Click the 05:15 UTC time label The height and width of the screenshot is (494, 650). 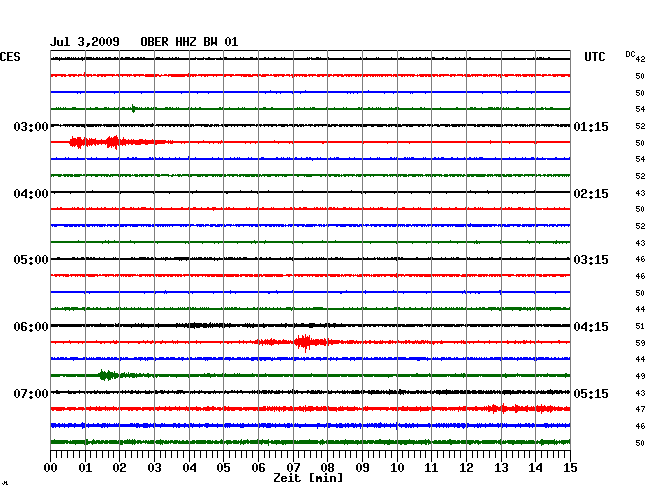coord(591,393)
